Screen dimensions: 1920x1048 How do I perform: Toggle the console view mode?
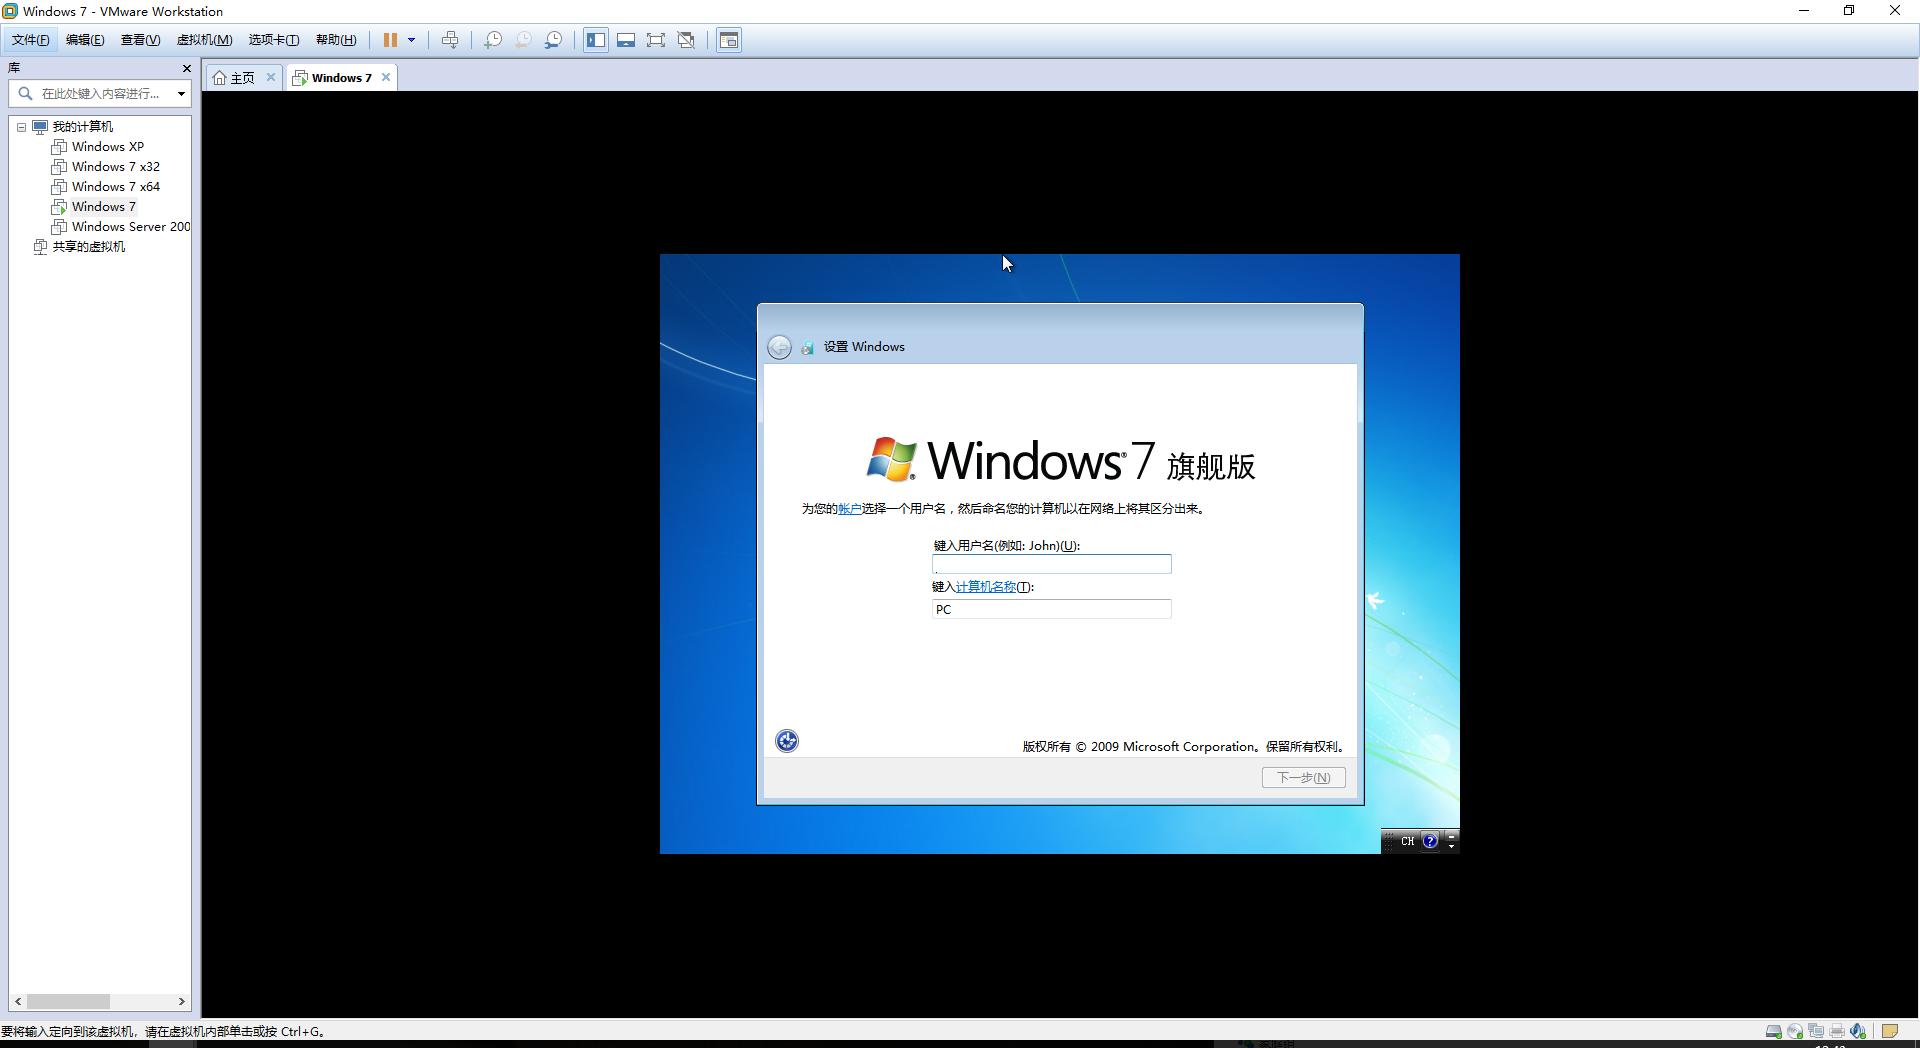729,40
